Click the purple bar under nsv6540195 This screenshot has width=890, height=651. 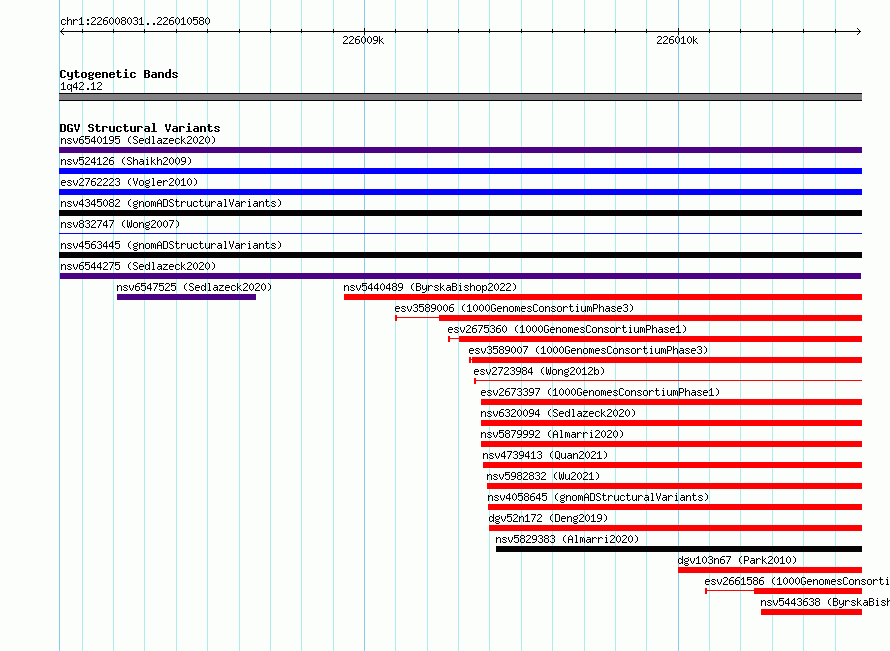tap(460, 150)
